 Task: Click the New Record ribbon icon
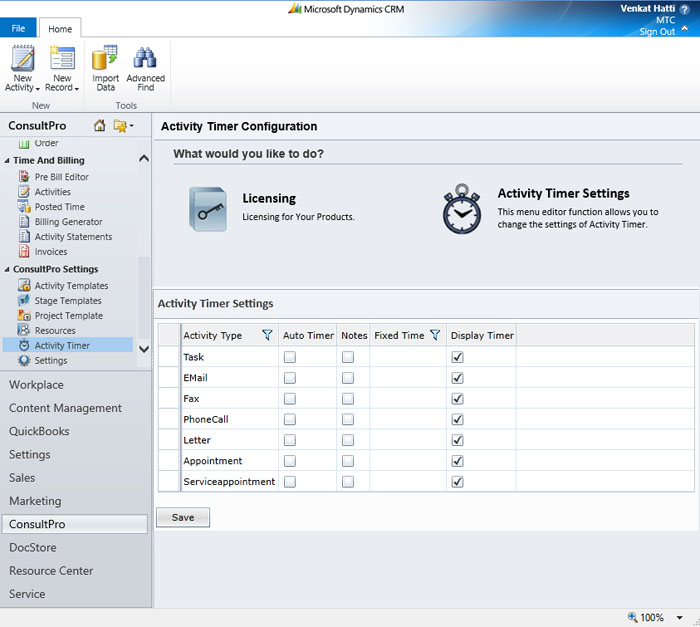(x=62, y=60)
